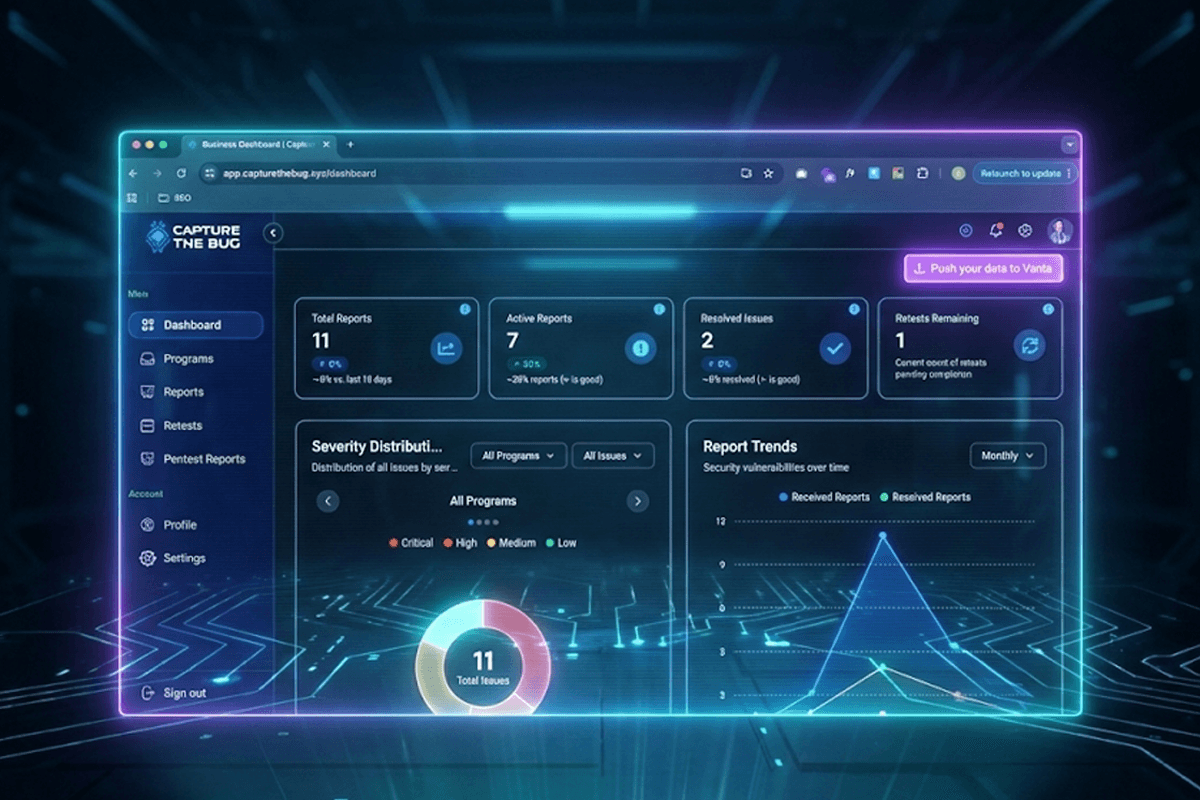1200x800 pixels.
Task: Toggle the Received Reports legend series
Action: (x=824, y=497)
